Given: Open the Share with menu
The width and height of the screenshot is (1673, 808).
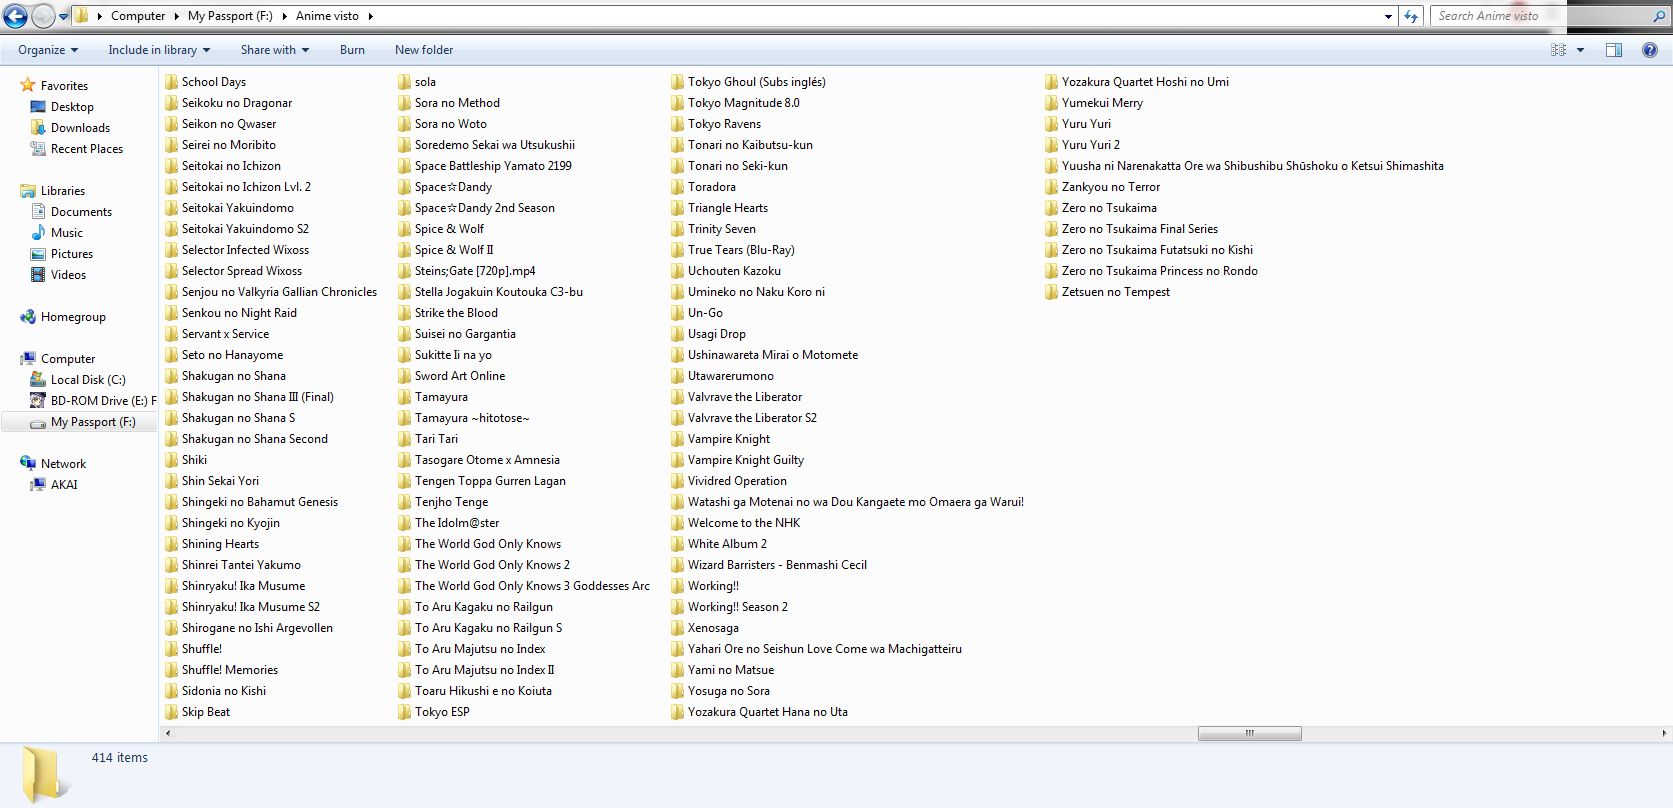Looking at the screenshot, I should tap(273, 50).
